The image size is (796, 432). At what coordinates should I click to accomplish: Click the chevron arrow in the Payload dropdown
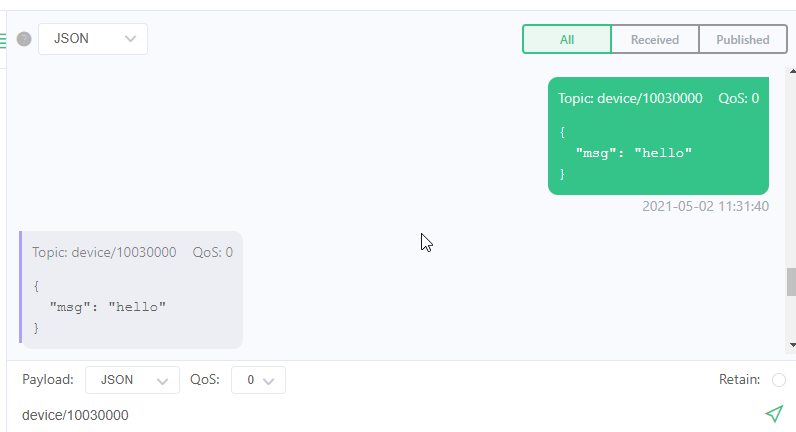(x=162, y=381)
